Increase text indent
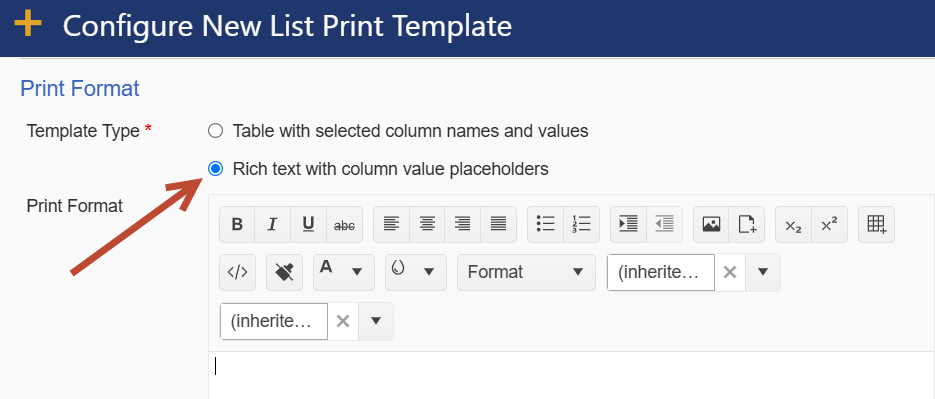This screenshot has width=935, height=399. (x=628, y=224)
